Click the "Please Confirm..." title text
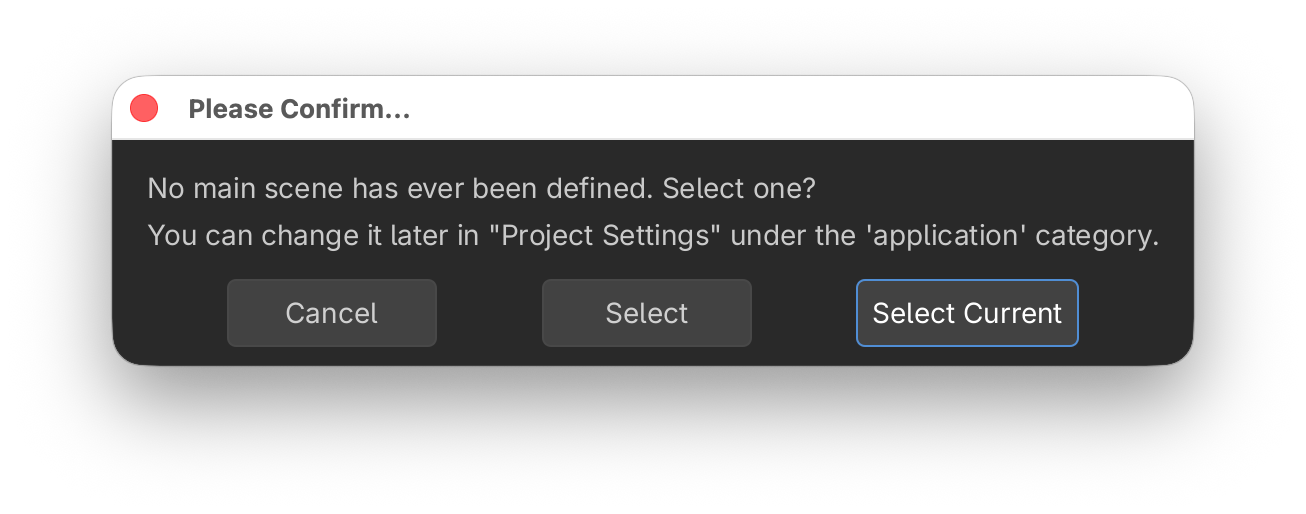 [299, 109]
